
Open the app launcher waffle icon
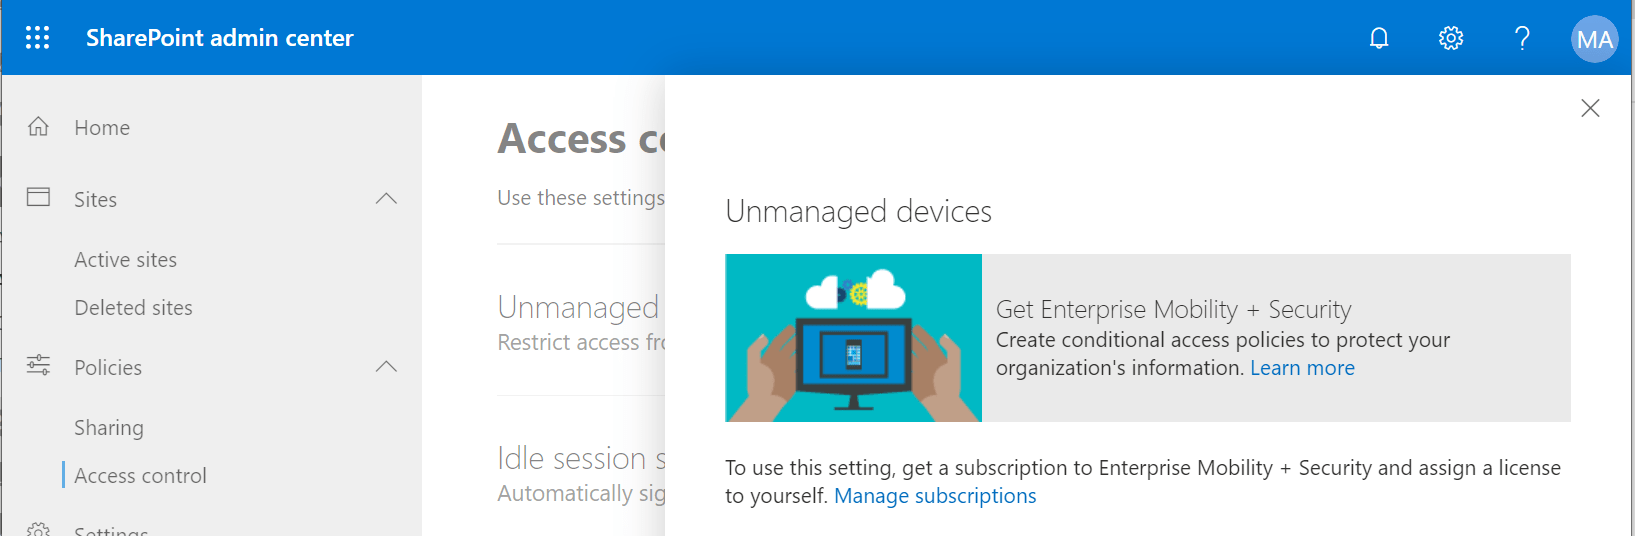[x=37, y=38]
